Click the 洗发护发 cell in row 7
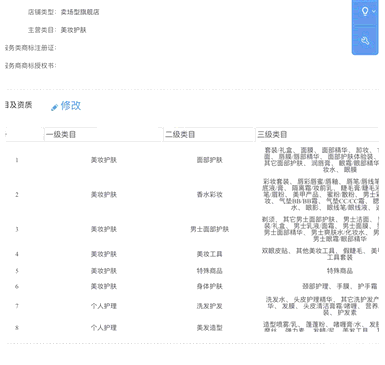Screen dimensions: 385x365 [x=209, y=306]
